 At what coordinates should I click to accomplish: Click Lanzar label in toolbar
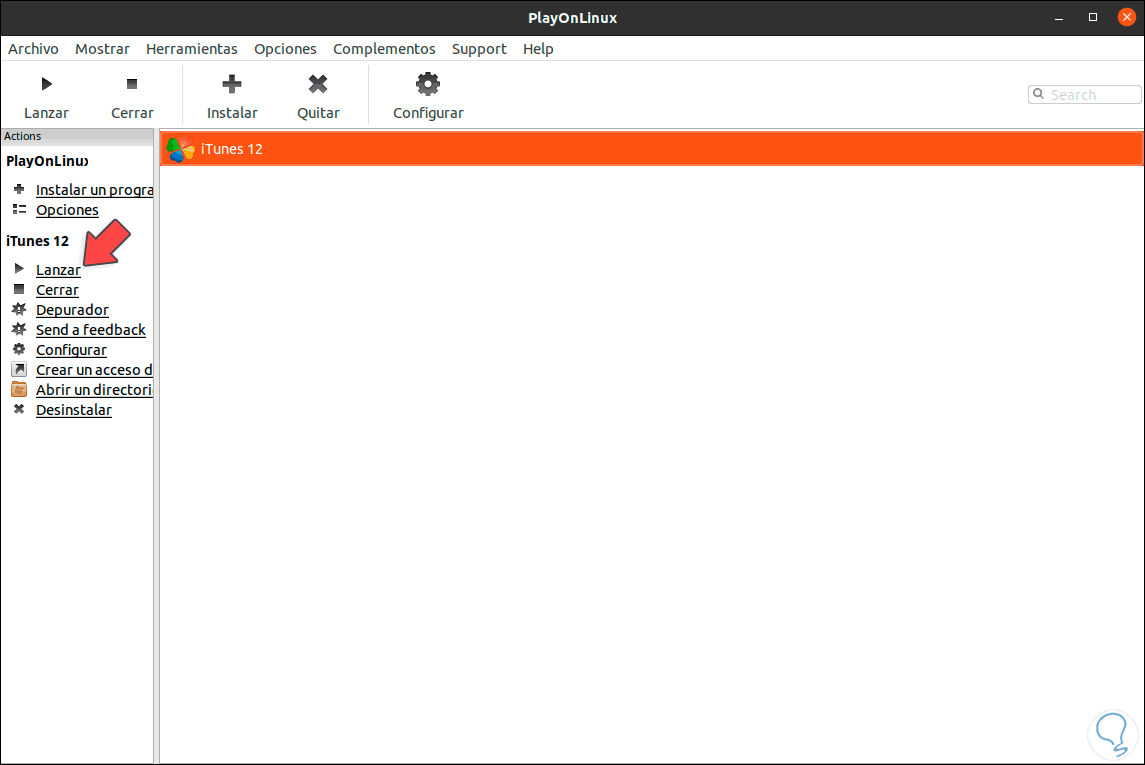46,113
